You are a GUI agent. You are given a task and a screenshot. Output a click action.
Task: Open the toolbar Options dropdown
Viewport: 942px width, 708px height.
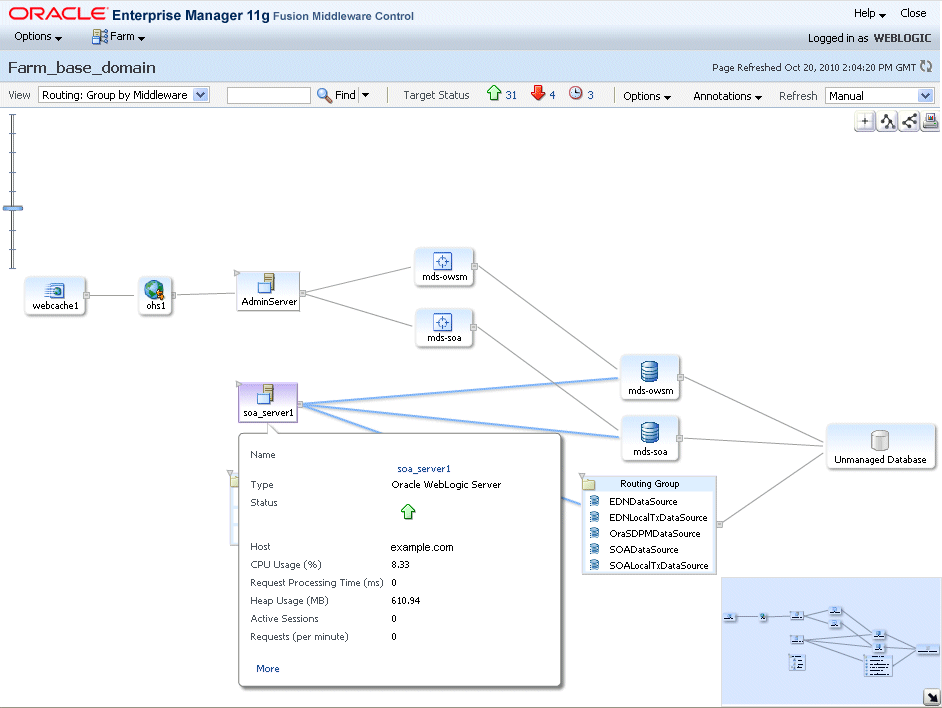tap(646, 96)
